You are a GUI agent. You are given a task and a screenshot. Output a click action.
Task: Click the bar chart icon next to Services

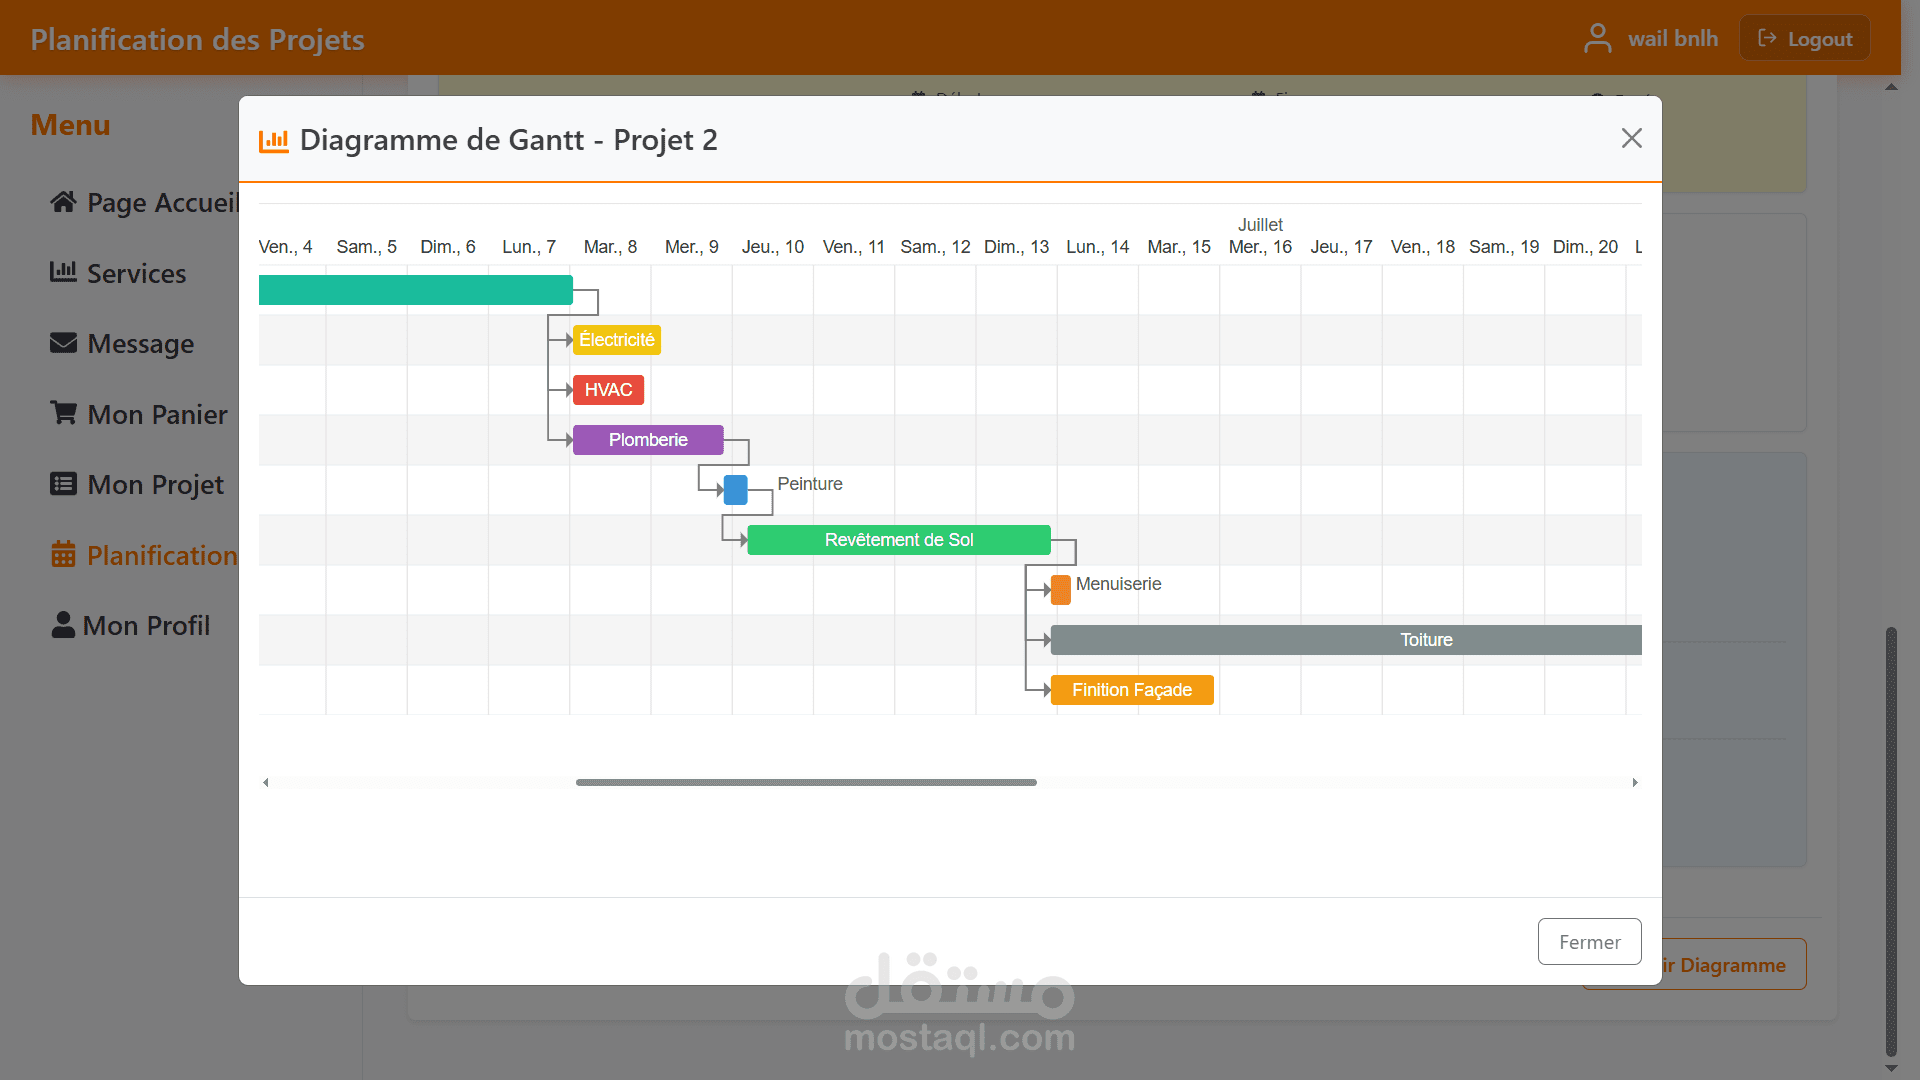click(x=63, y=272)
